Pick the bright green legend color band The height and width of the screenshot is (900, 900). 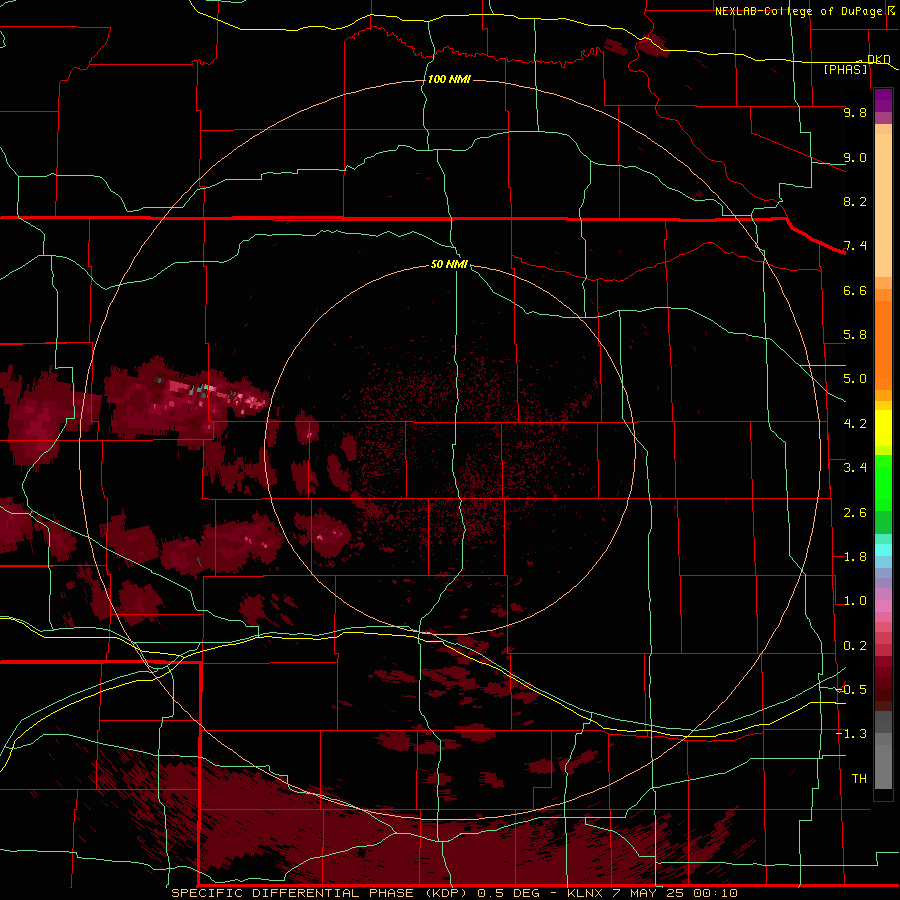883,482
